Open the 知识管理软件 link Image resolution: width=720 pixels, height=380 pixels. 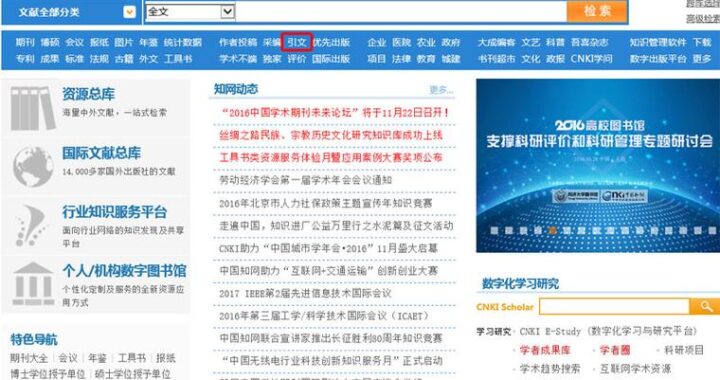tap(658, 43)
